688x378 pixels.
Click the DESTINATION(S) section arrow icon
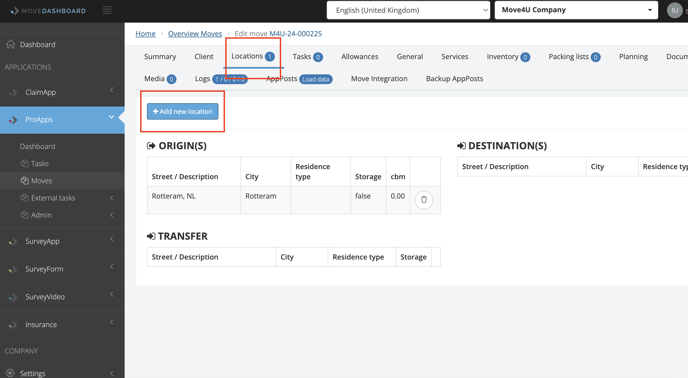(461, 146)
